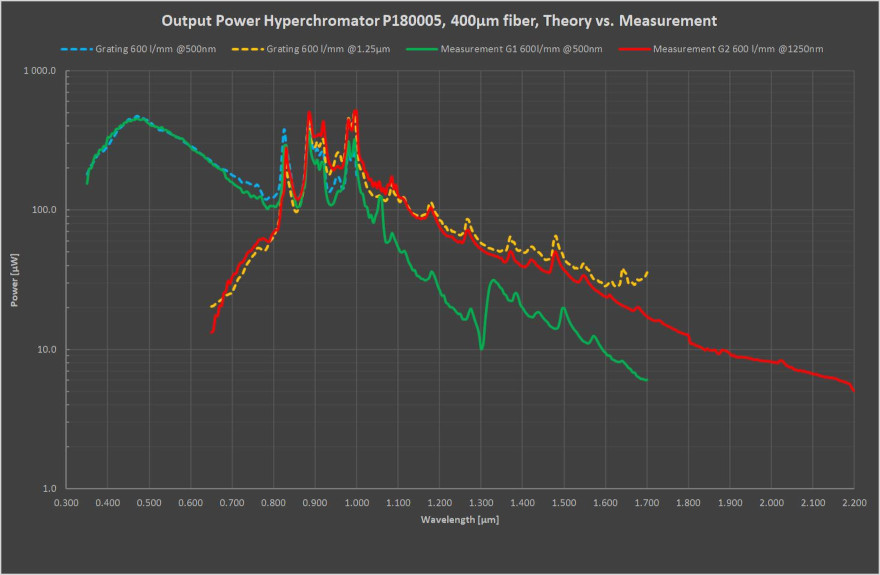Click the x-axis label '1.200'
The image size is (880, 575).
point(439,503)
